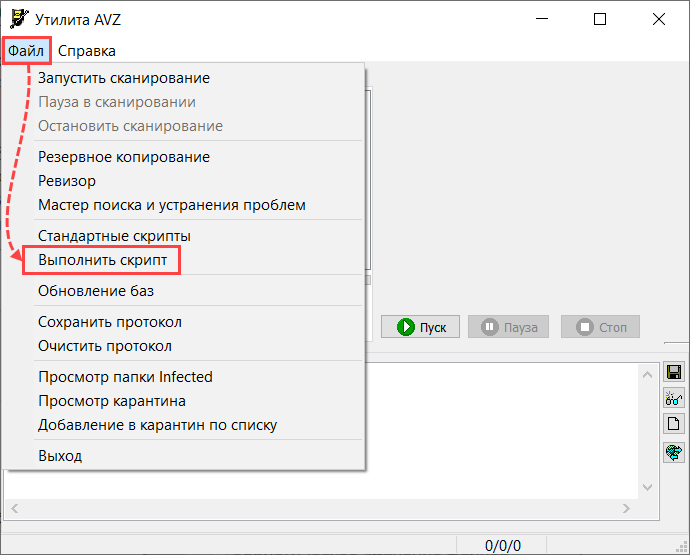
Task: Select Обновление баз in the menu
Action: coord(185,291)
